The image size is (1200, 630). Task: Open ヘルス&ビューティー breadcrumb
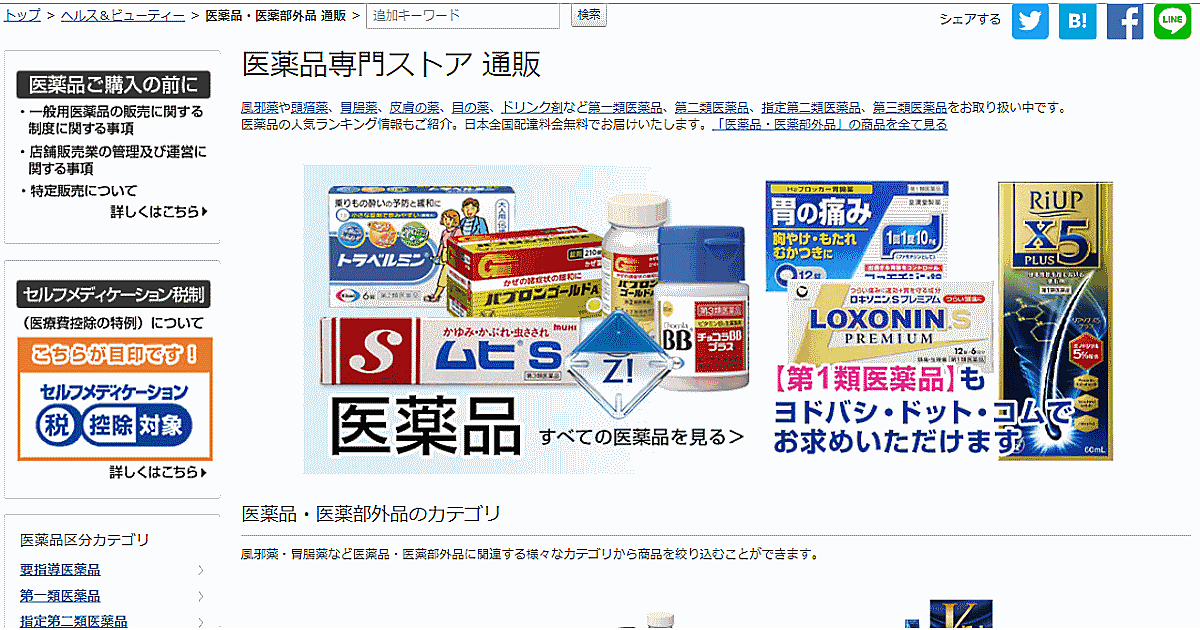[x=123, y=15]
